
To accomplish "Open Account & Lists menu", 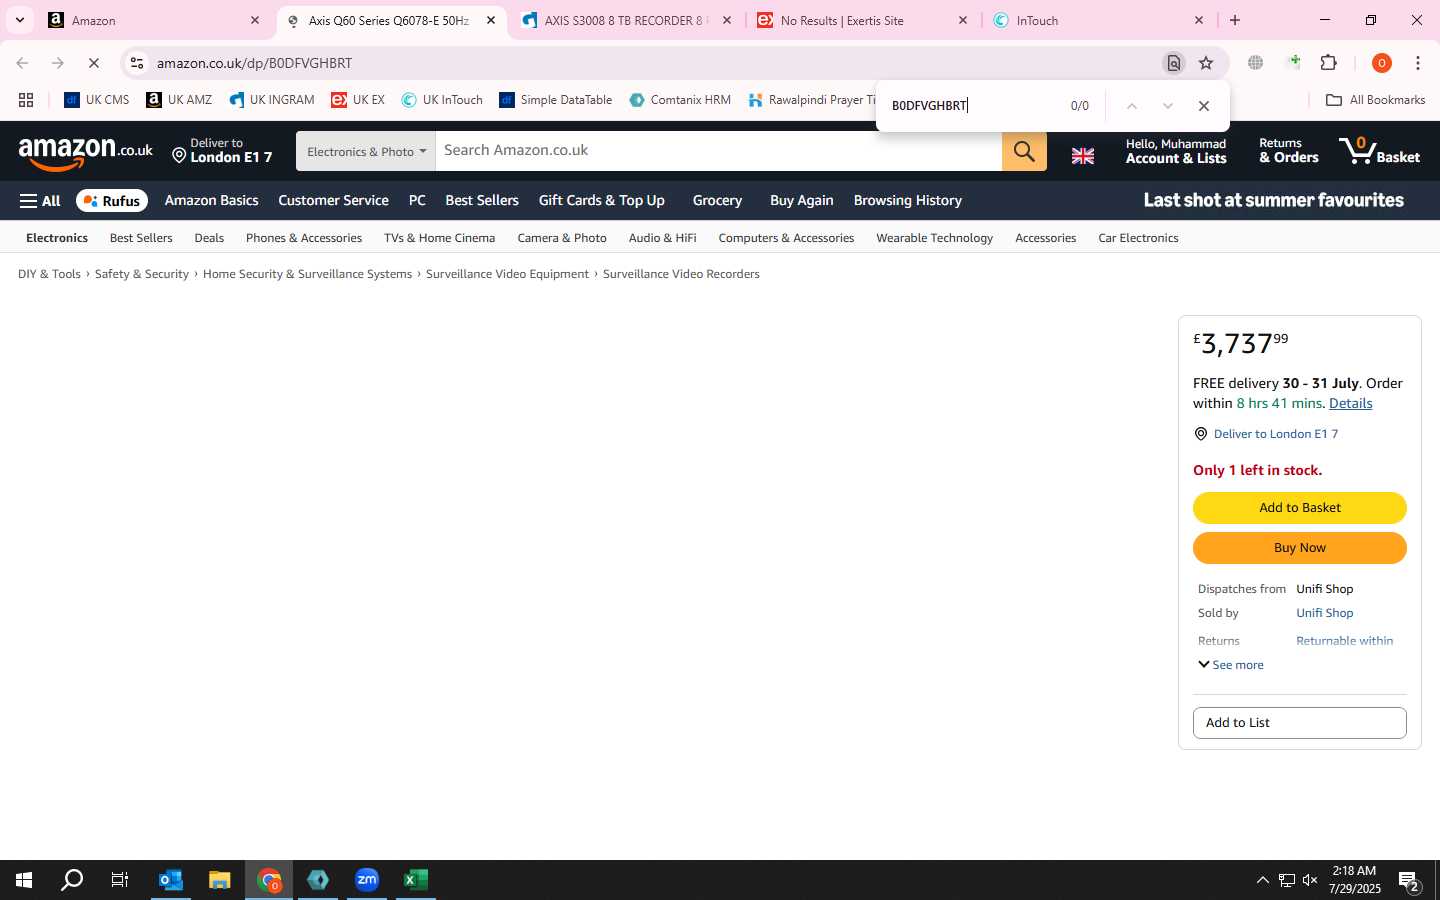I will pos(1176,151).
